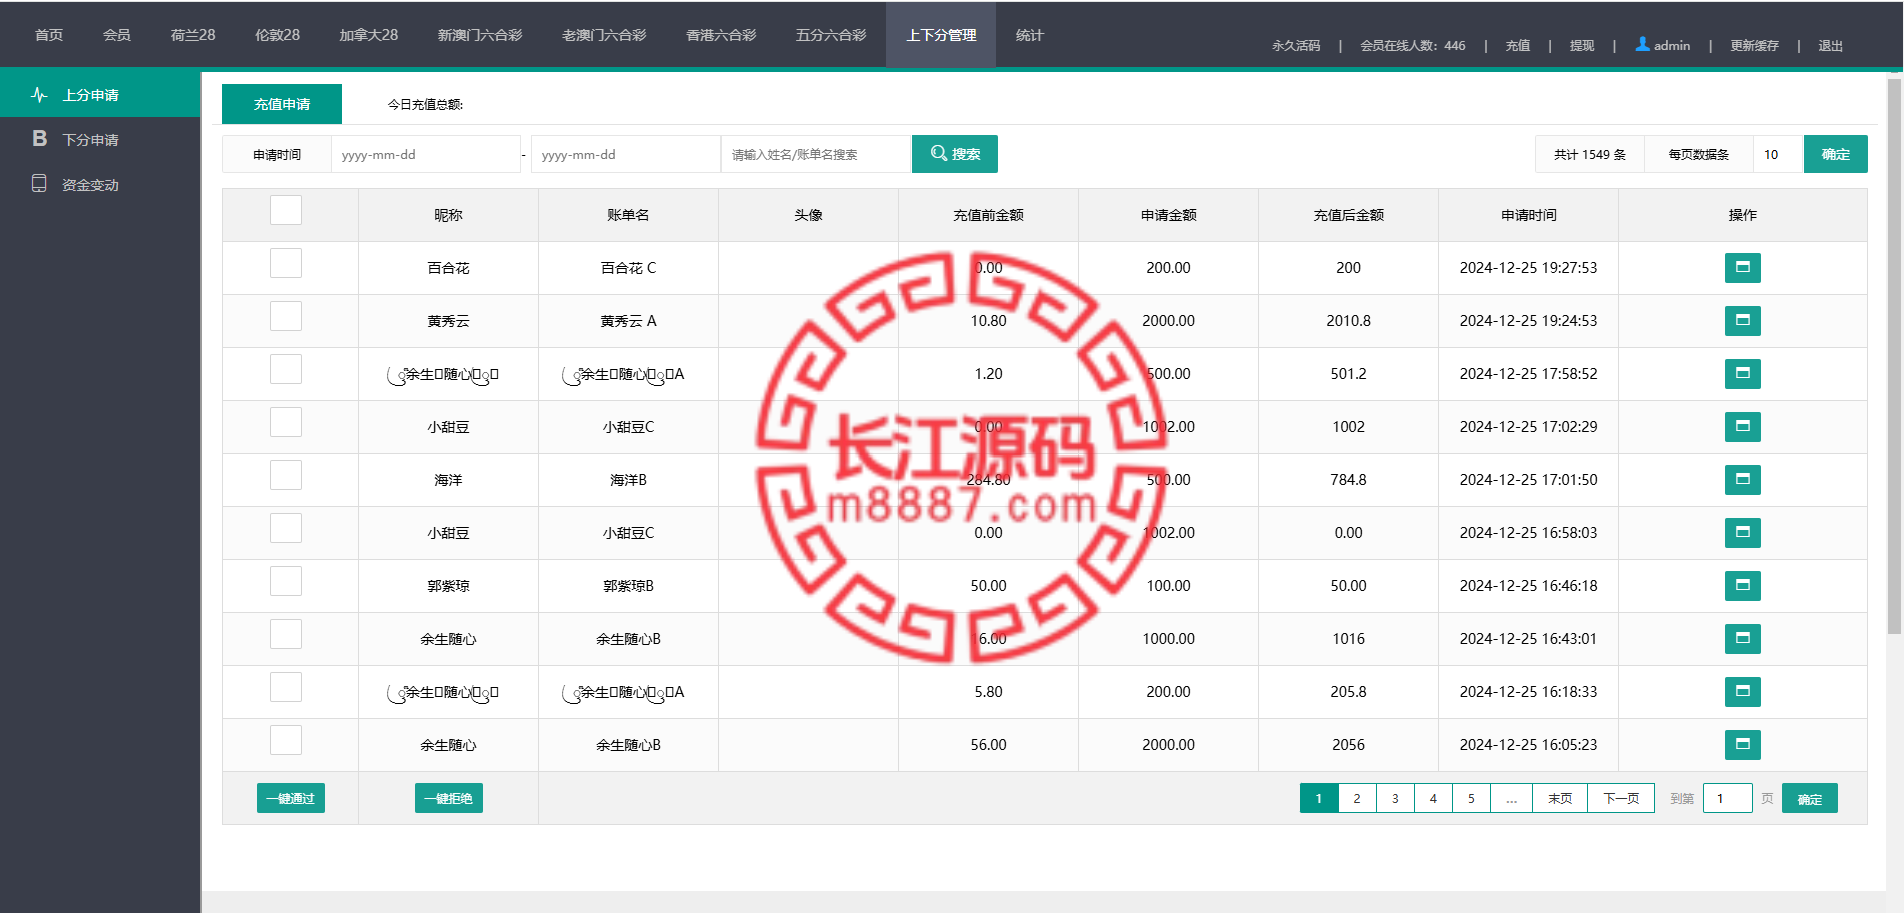Check the row for 百合花 C
Screen dimensions: 1904x913
pyautogui.click(x=286, y=263)
